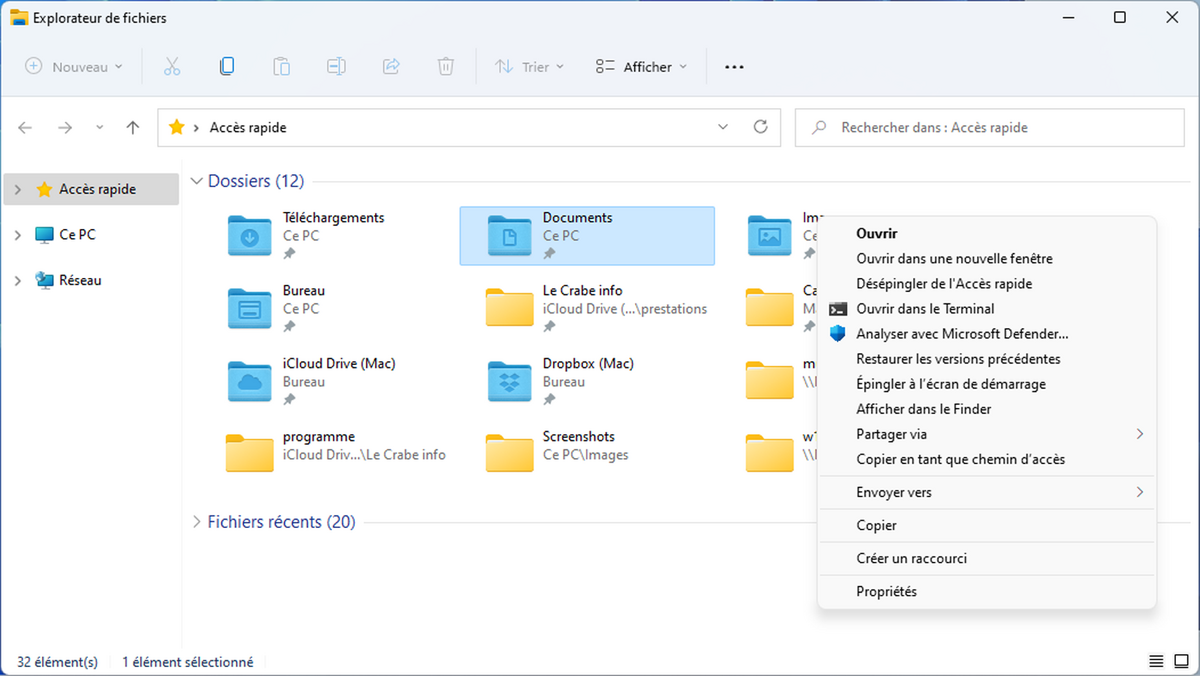The height and width of the screenshot is (676, 1200).
Task: Choose Restaurer les versions précédentes
Action: 987,359
